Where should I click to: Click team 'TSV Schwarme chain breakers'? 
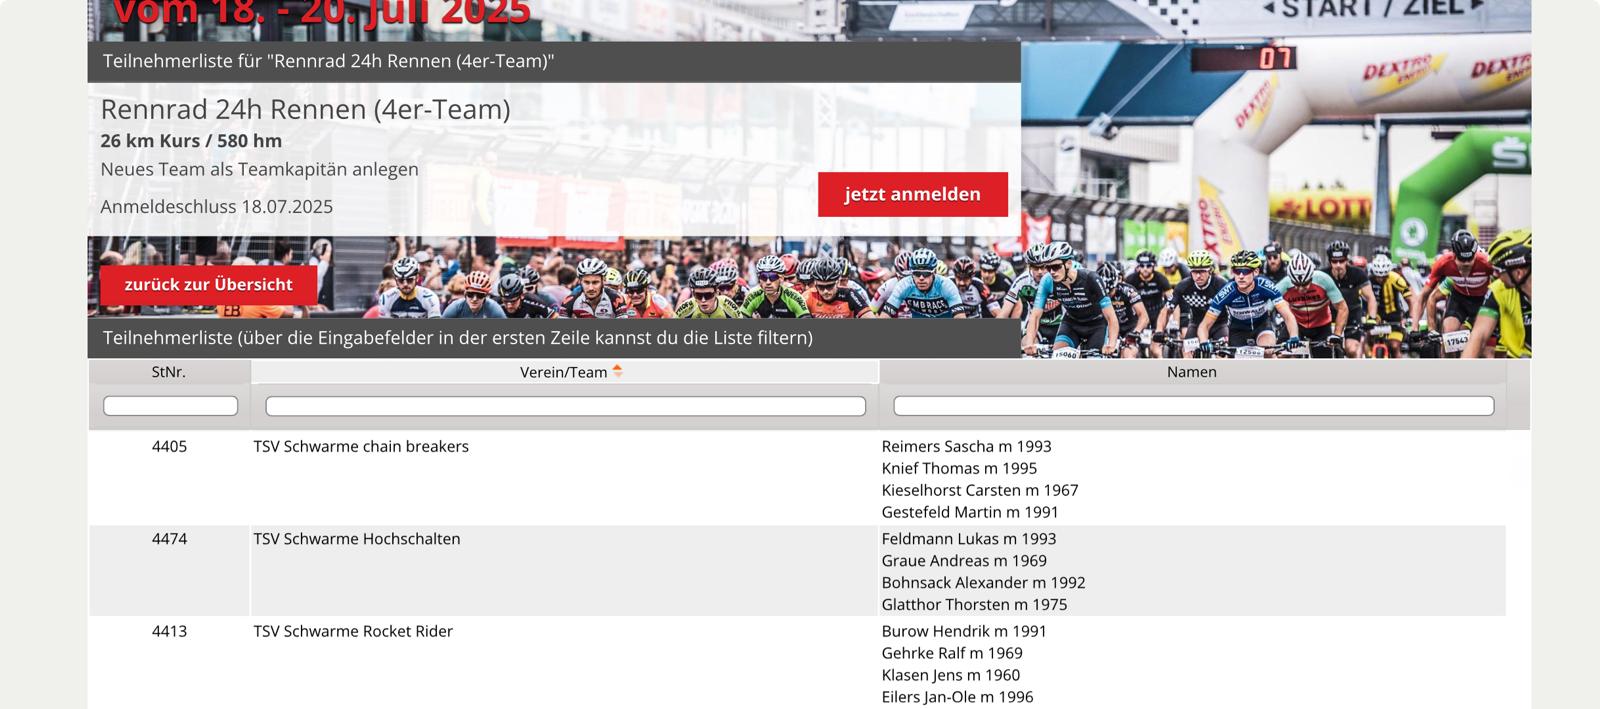click(x=361, y=446)
